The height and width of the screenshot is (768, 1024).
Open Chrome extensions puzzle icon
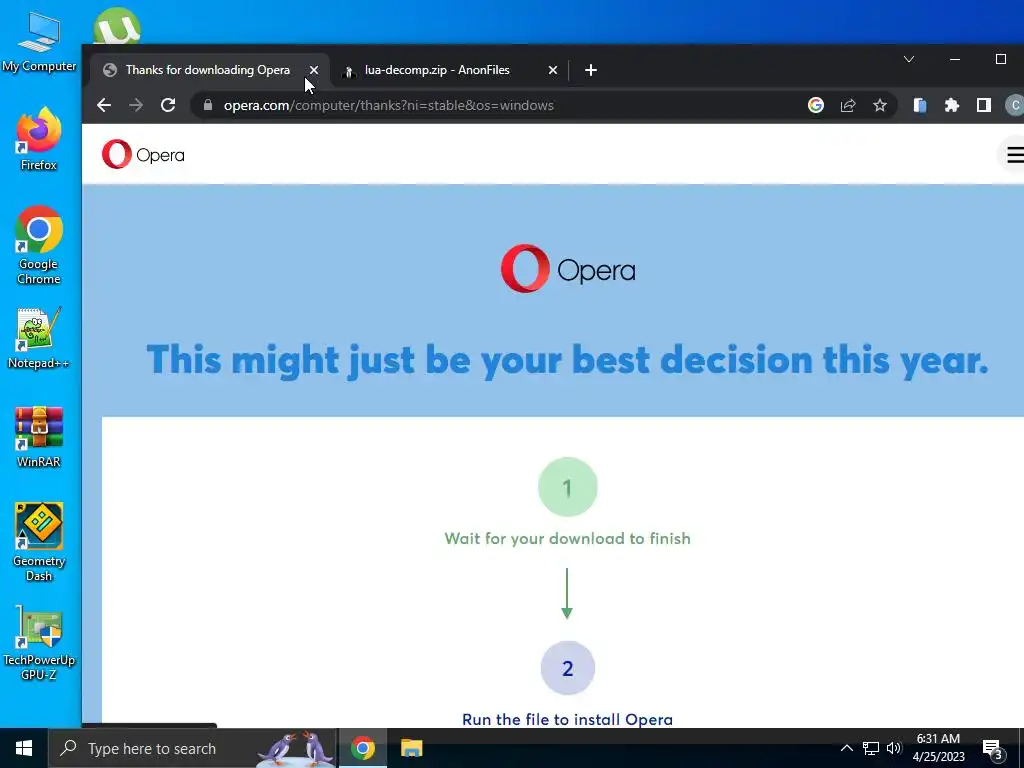point(952,105)
